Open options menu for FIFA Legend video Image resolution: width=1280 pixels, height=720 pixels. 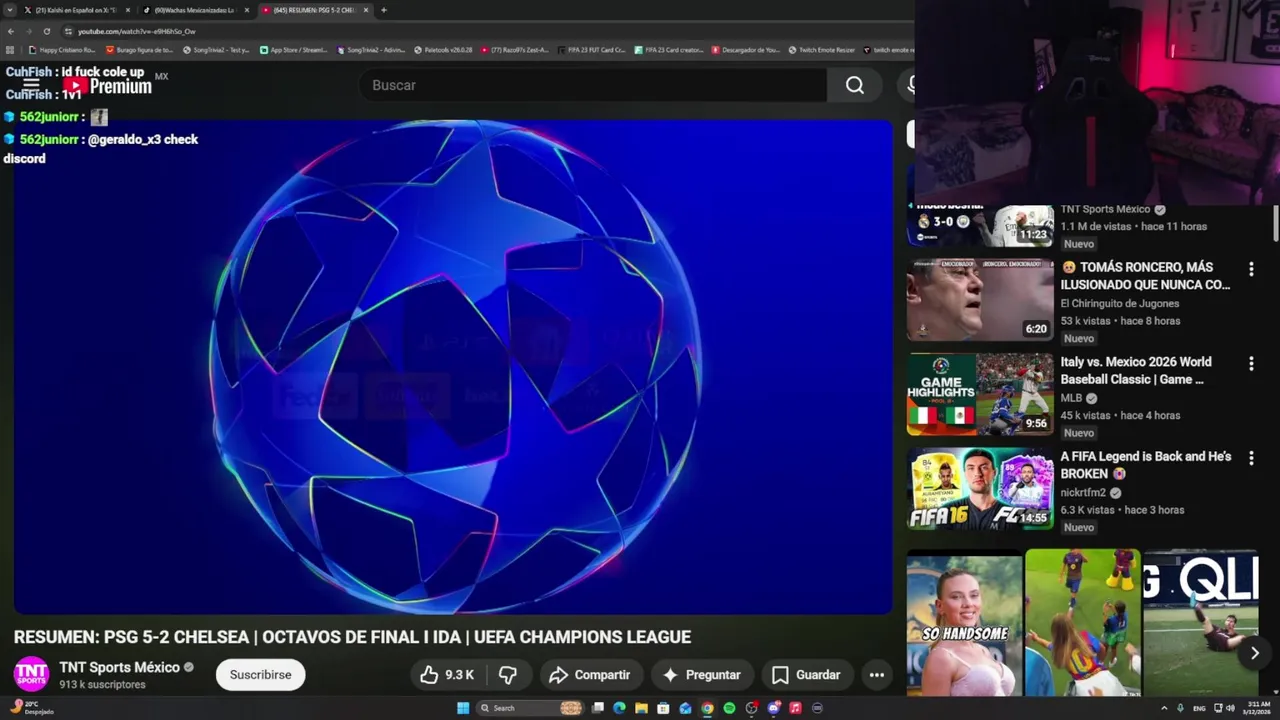[x=1251, y=458]
